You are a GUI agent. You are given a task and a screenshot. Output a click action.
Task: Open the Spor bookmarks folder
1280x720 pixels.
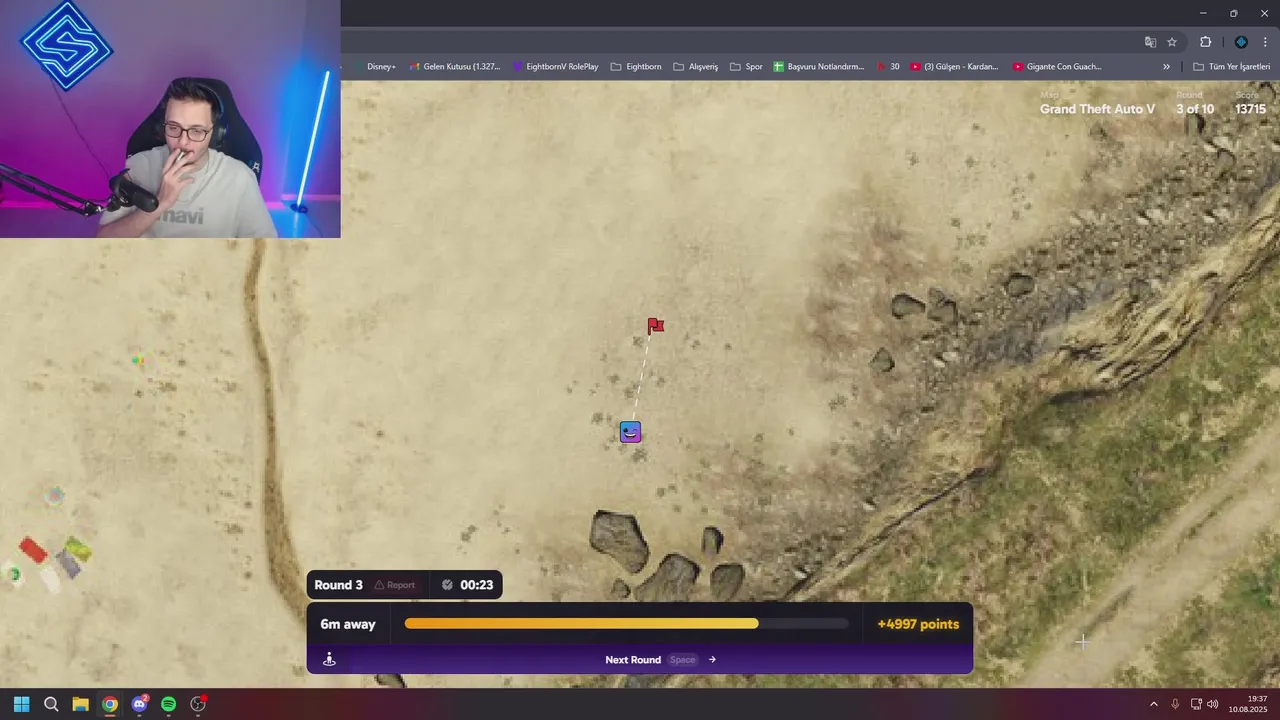(746, 67)
